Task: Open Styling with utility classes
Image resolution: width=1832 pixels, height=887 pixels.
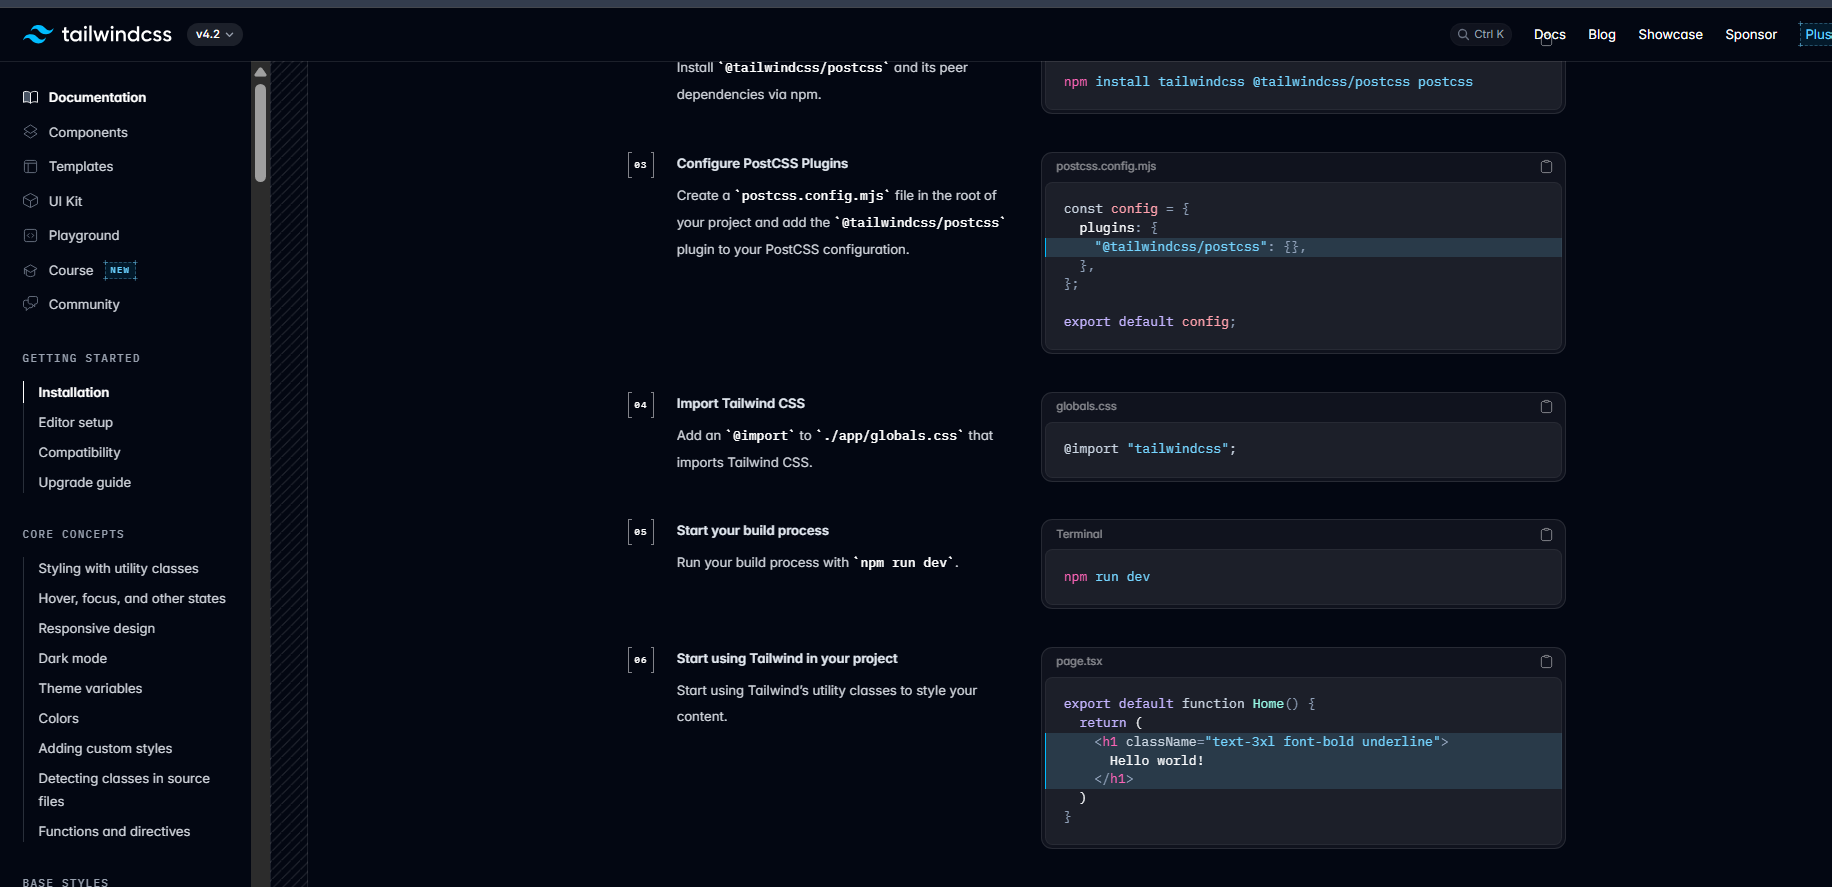Action: [x=118, y=568]
